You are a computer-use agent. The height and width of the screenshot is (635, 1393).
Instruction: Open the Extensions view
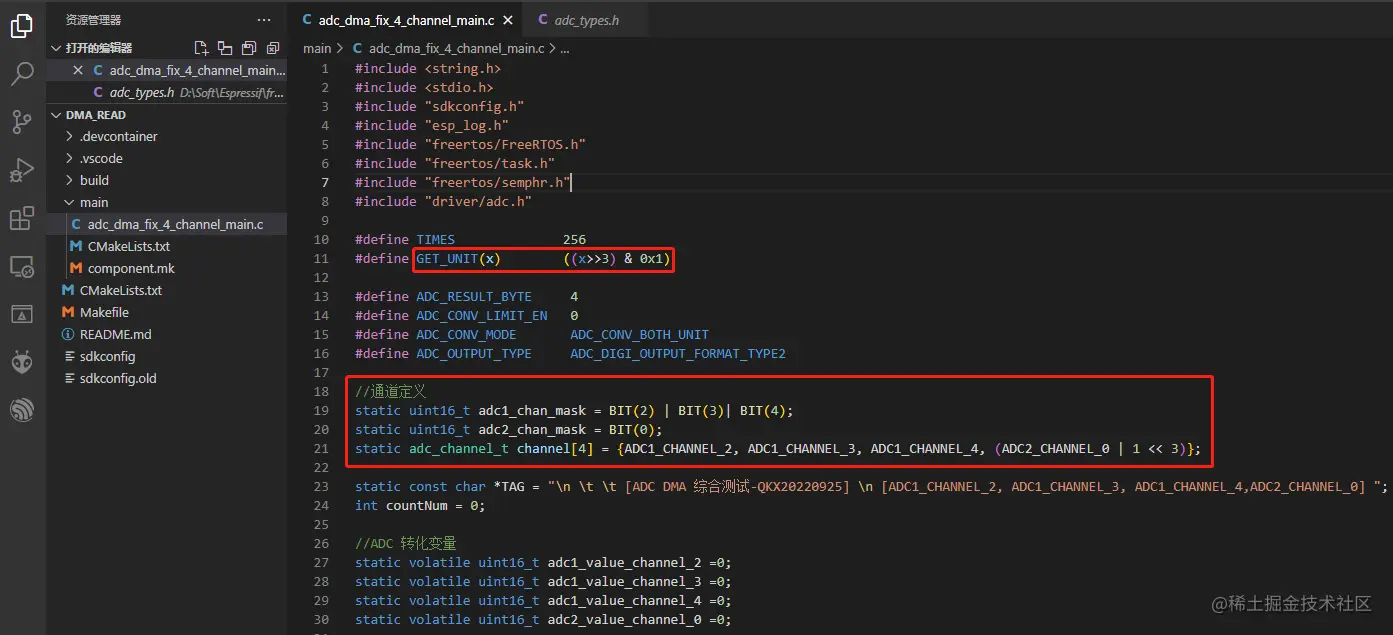click(22, 218)
